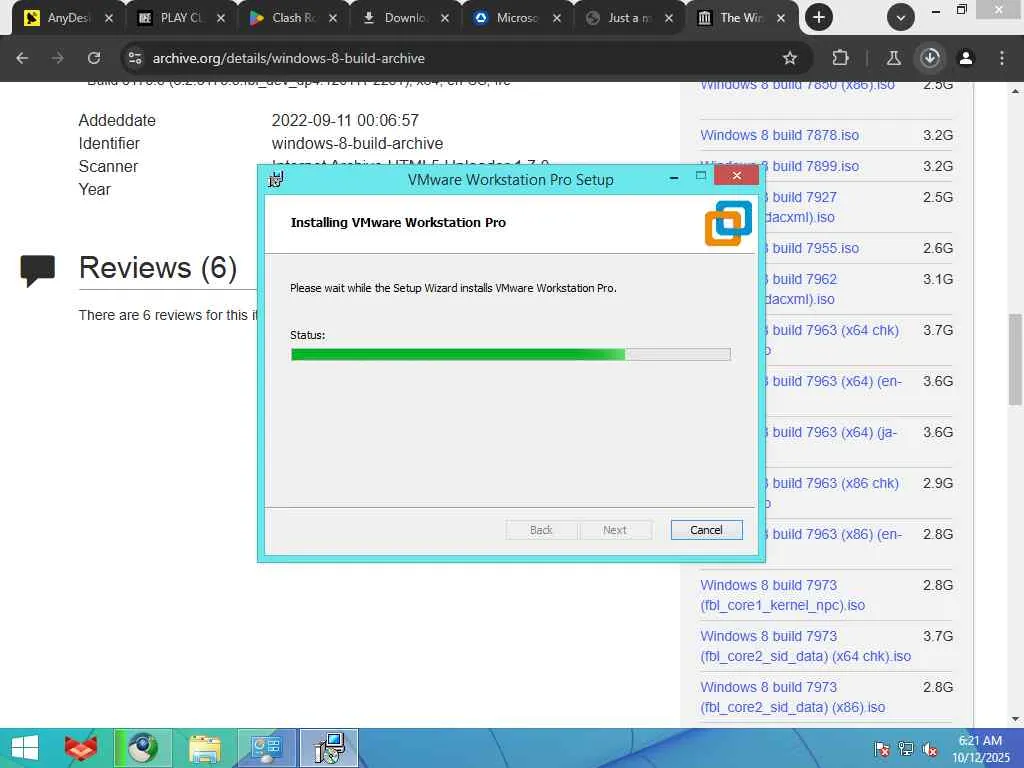Image resolution: width=1024 pixels, height=768 pixels.
Task: Open Windows 8 build 7878.iso link
Action: click(x=779, y=135)
